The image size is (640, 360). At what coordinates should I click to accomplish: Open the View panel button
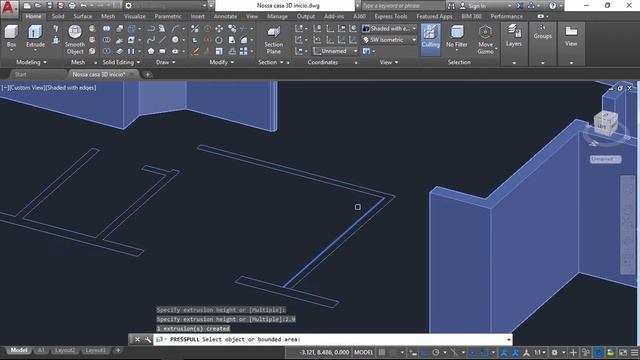(x=571, y=36)
